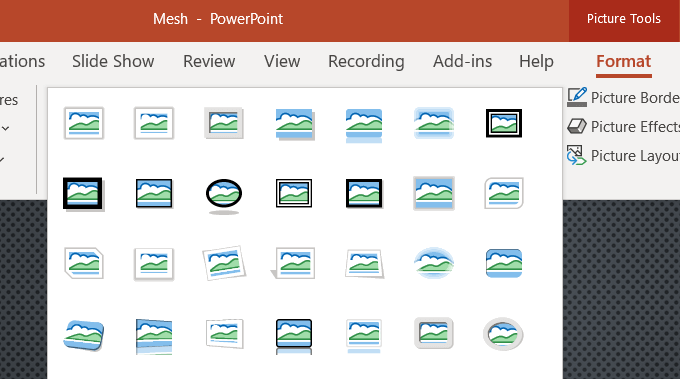Screen dimensions: 680x379
Task: Select the tilted Rotated White picture style
Action: point(224,263)
